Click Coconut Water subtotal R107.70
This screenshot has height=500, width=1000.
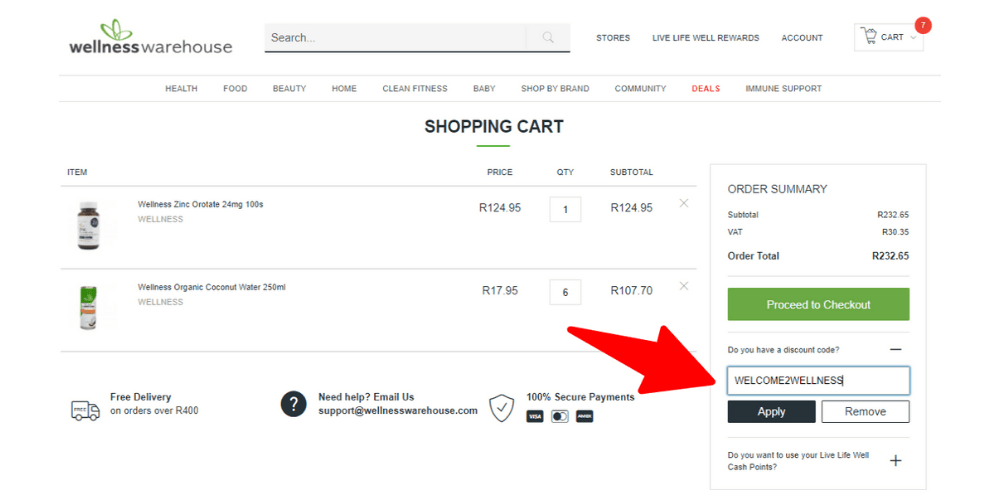pyautogui.click(x=631, y=290)
